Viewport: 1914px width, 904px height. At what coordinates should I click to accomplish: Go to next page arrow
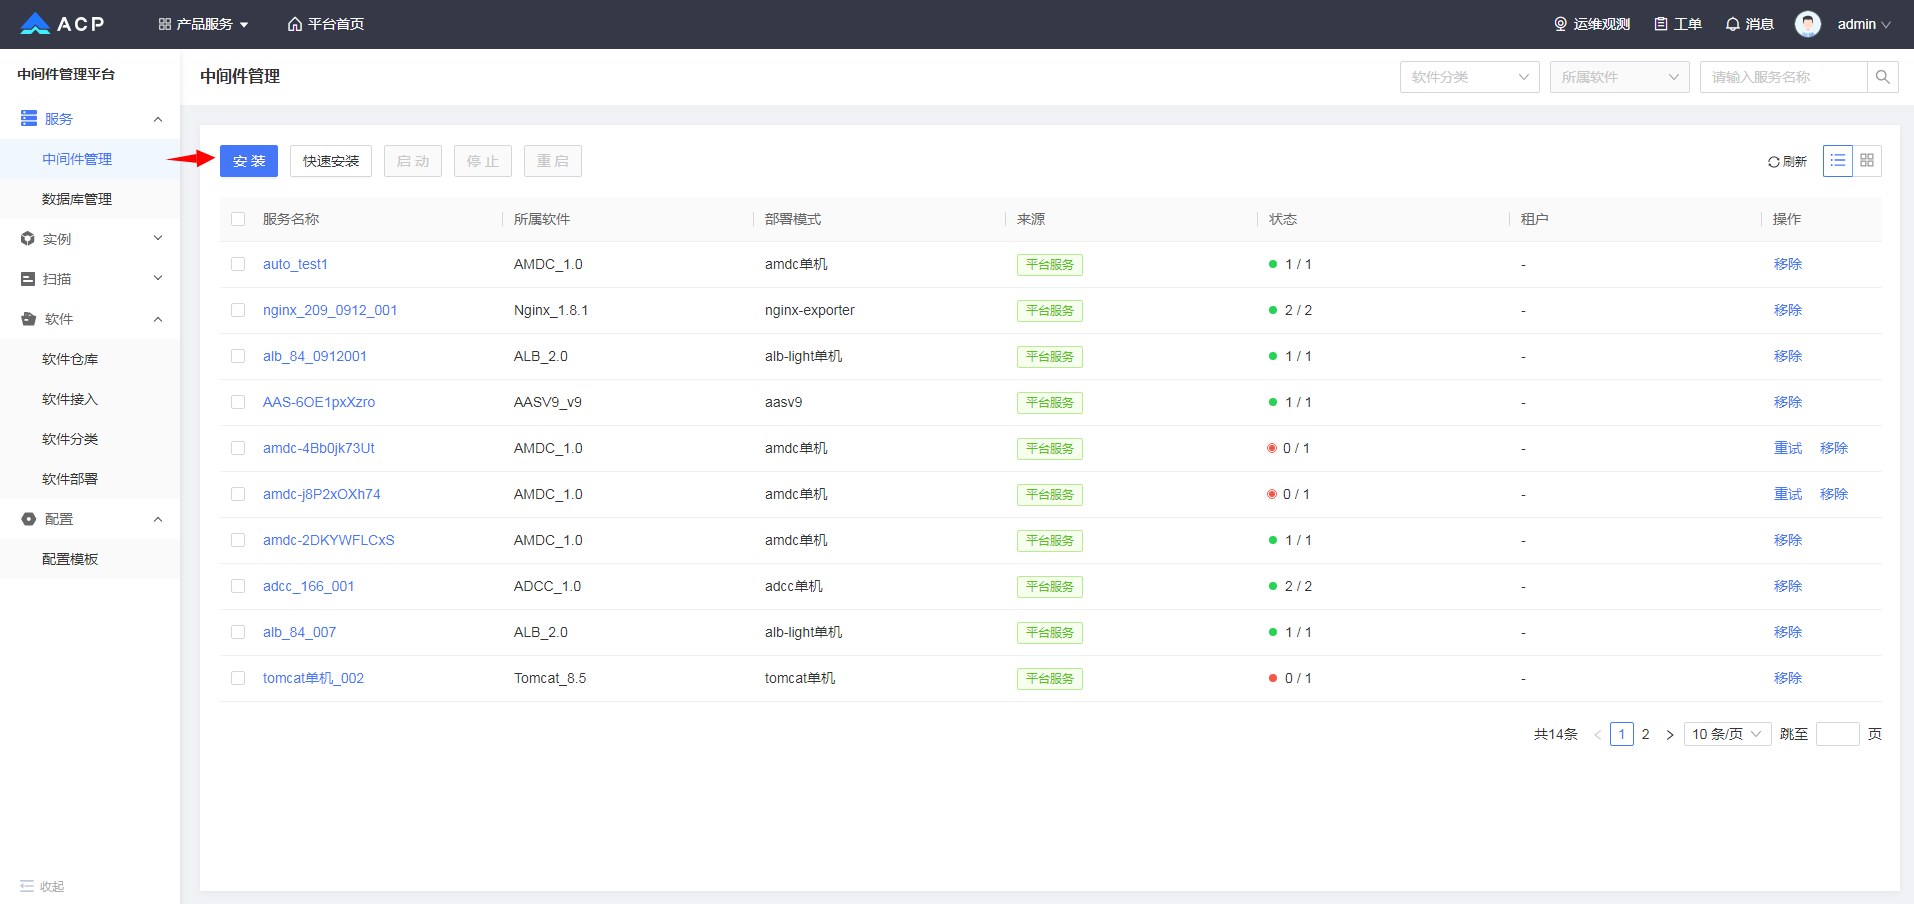click(x=1669, y=735)
